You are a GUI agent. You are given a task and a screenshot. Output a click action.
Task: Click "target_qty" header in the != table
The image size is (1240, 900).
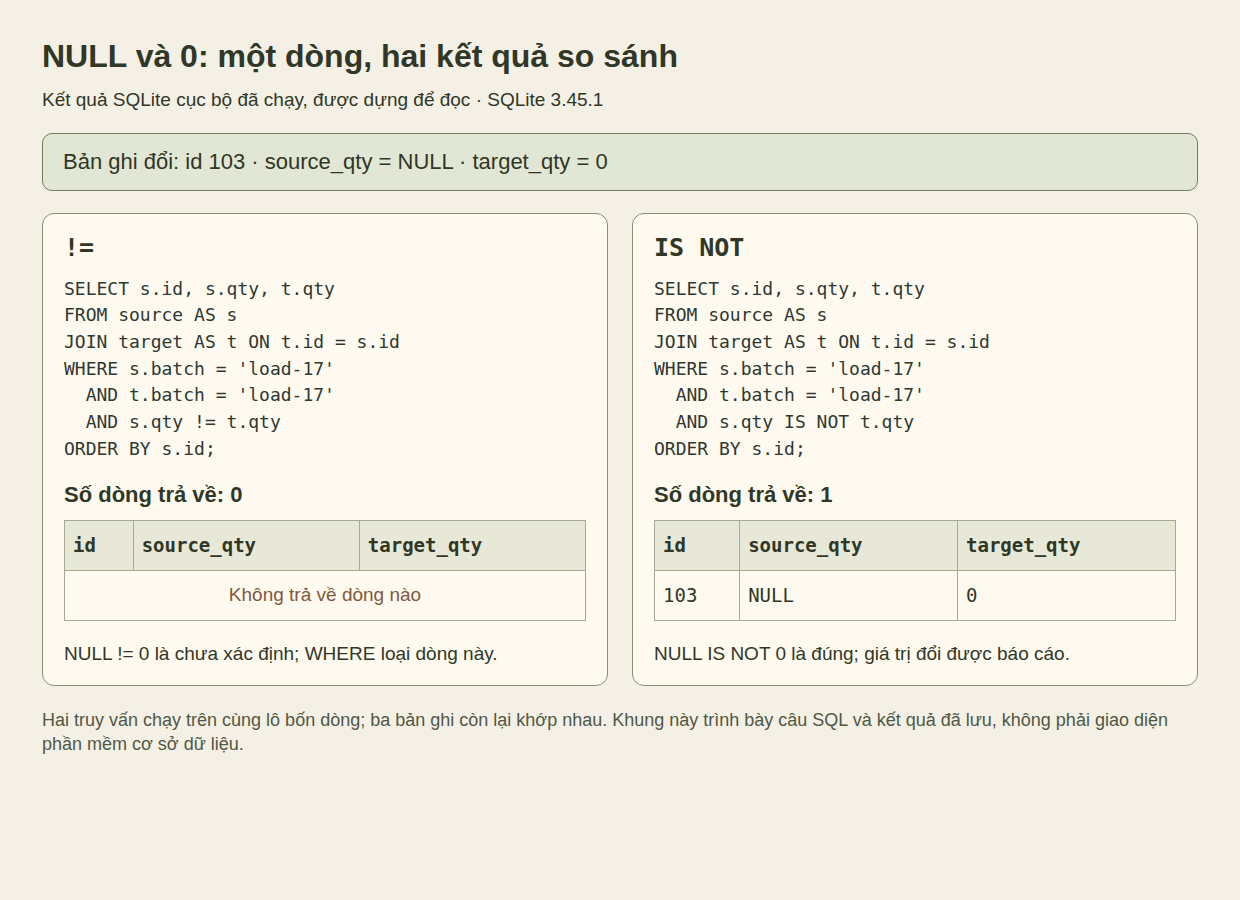point(472,545)
